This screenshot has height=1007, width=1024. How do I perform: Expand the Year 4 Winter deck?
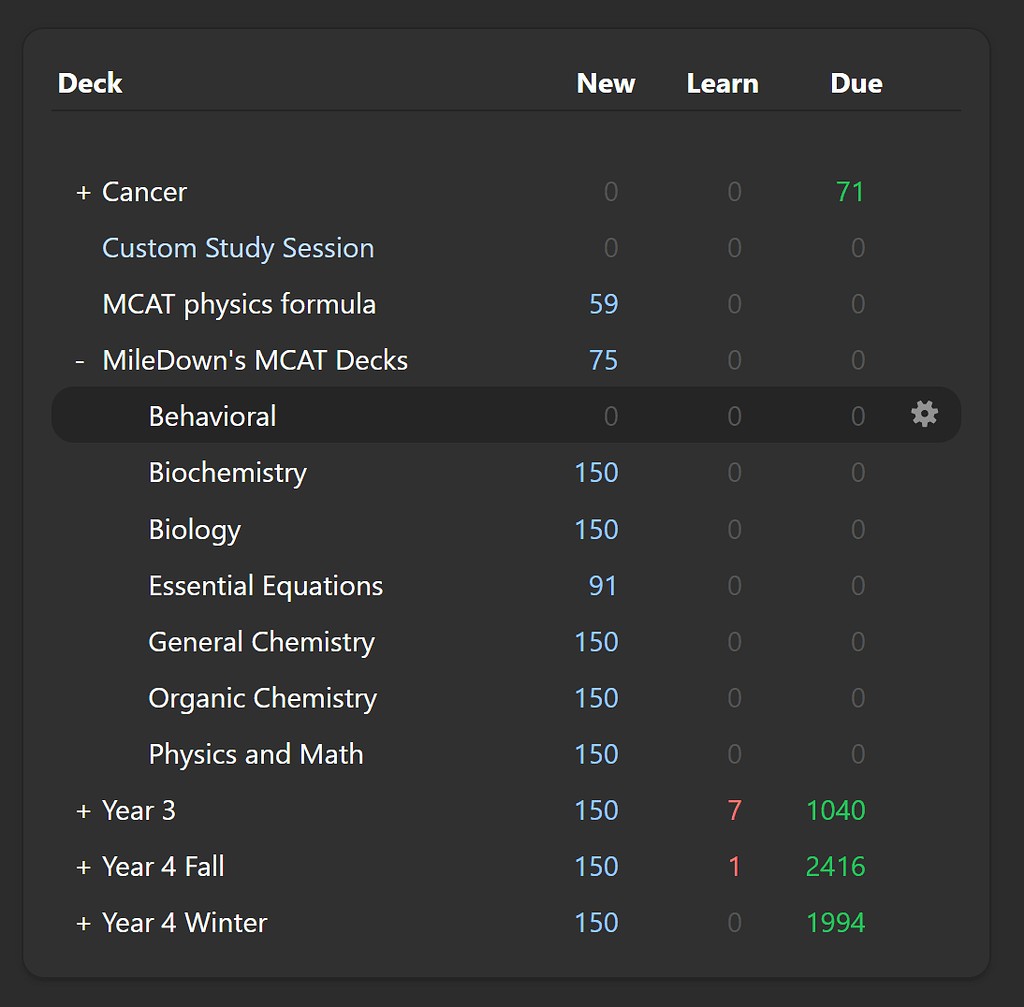click(x=83, y=923)
